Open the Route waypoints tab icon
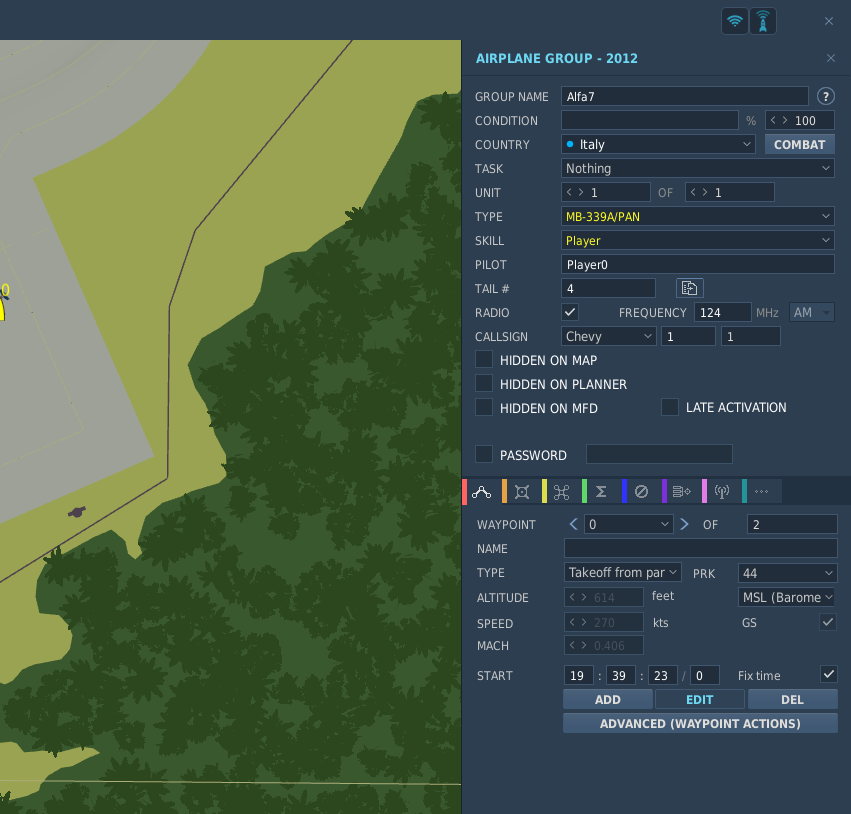The height and width of the screenshot is (814, 851). [x=481, y=492]
